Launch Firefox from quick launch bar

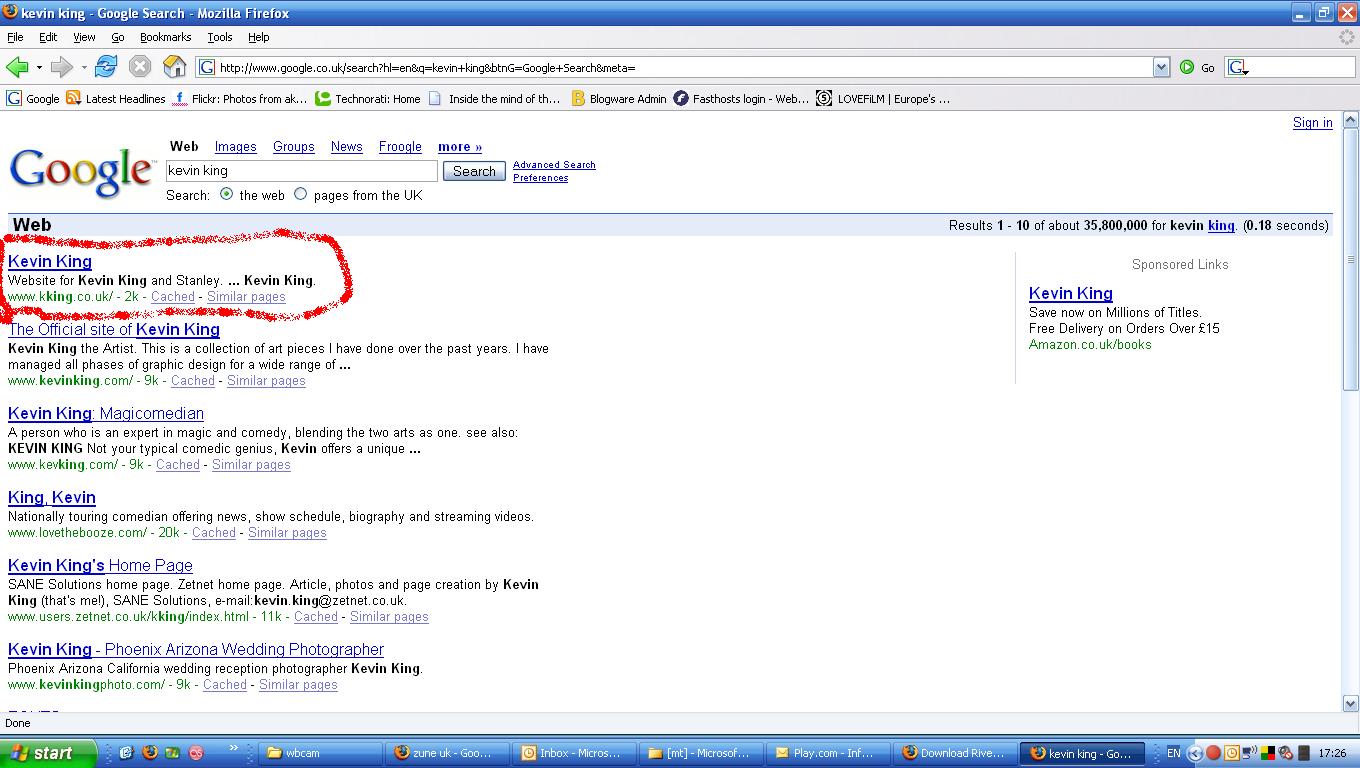pyautogui.click(x=150, y=753)
